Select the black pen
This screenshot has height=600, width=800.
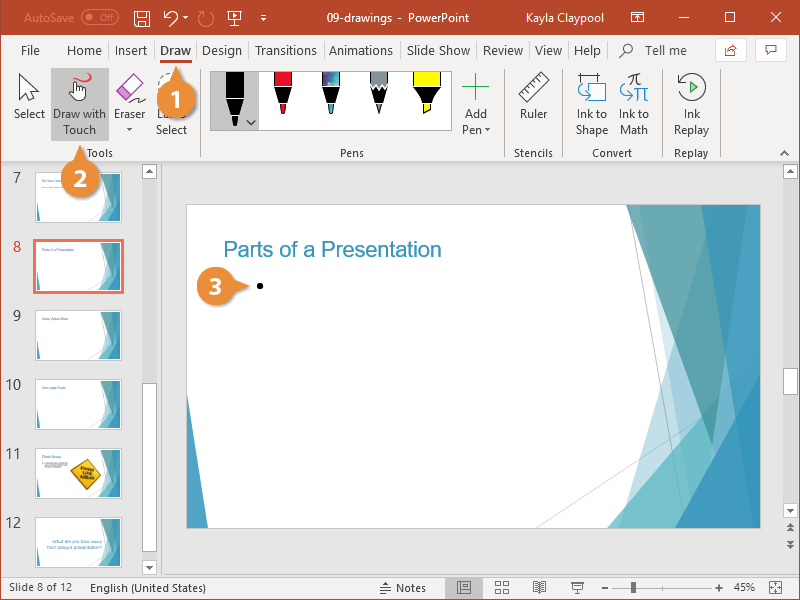(x=234, y=100)
